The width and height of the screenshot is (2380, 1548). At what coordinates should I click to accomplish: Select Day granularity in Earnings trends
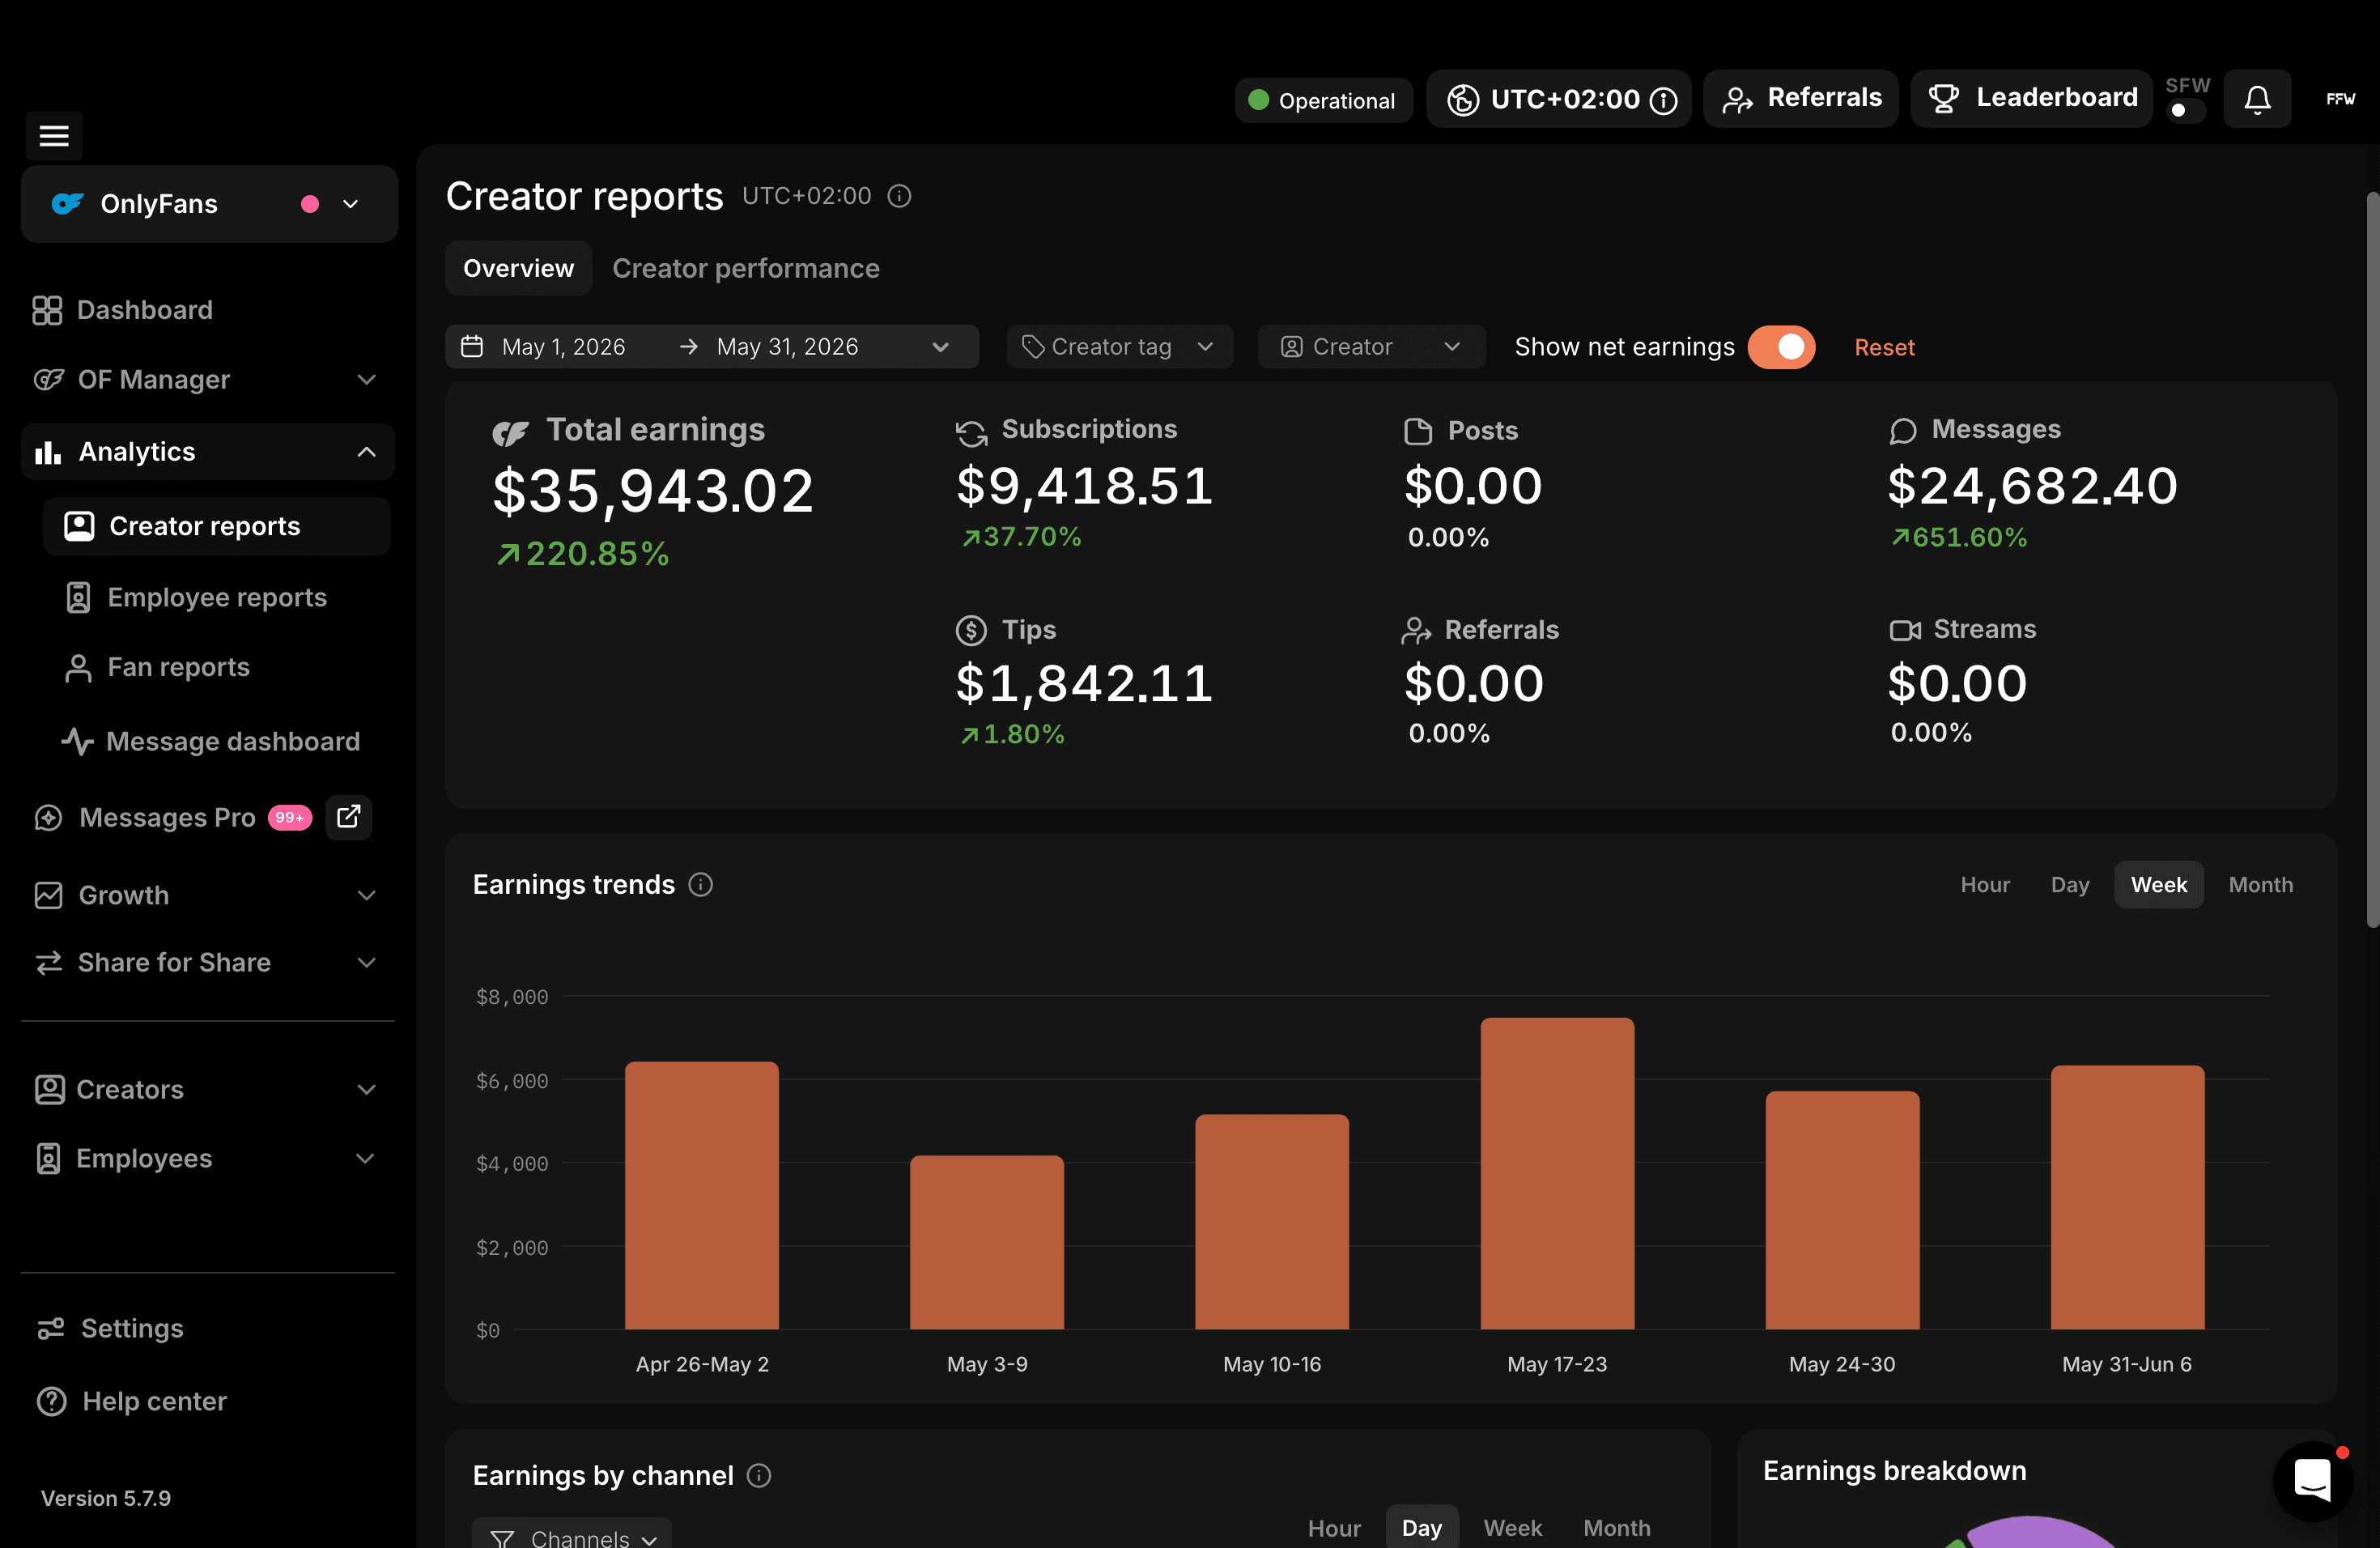[2069, 884]
